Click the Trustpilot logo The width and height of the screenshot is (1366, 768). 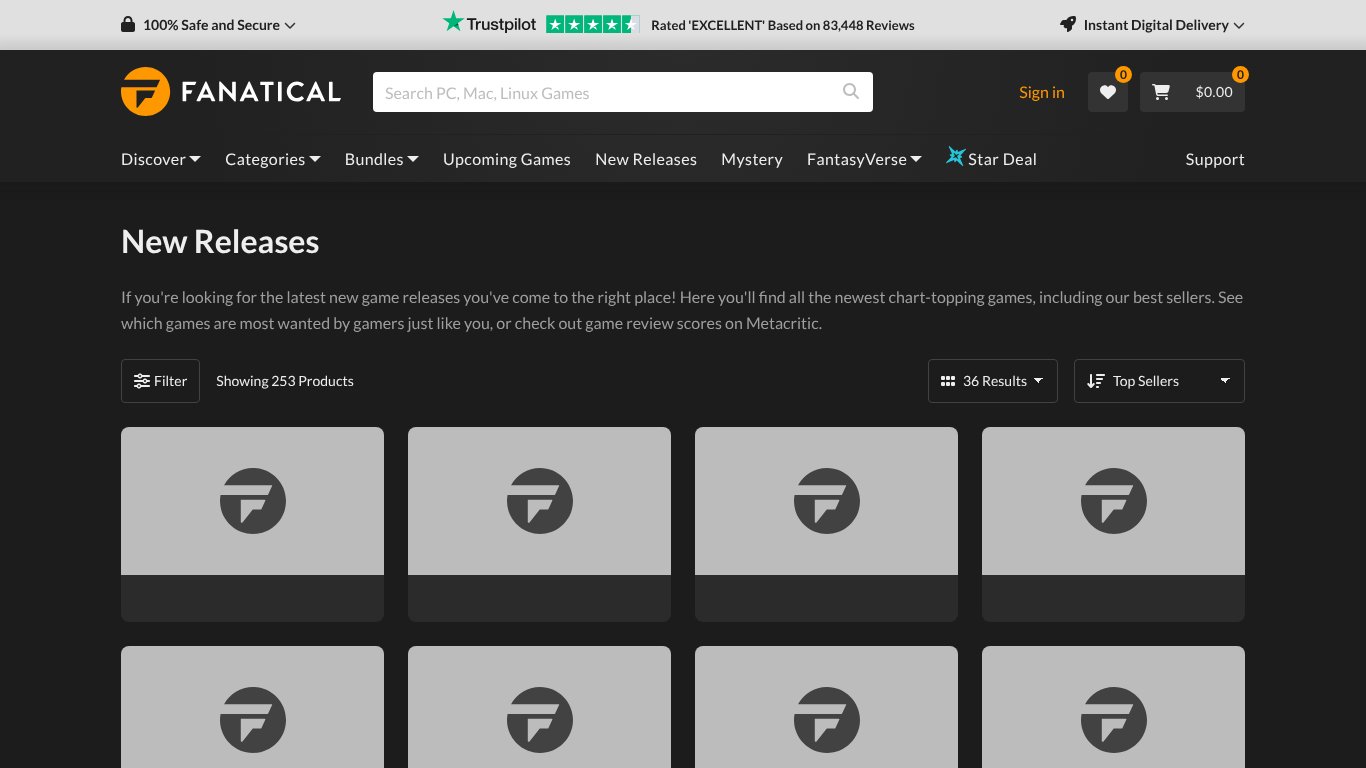[x=490, y=23]
